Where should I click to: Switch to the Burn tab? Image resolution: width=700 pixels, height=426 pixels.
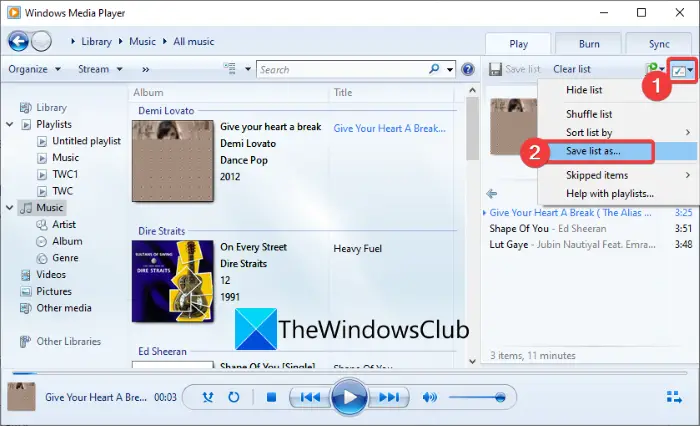(x=589, y=44)
